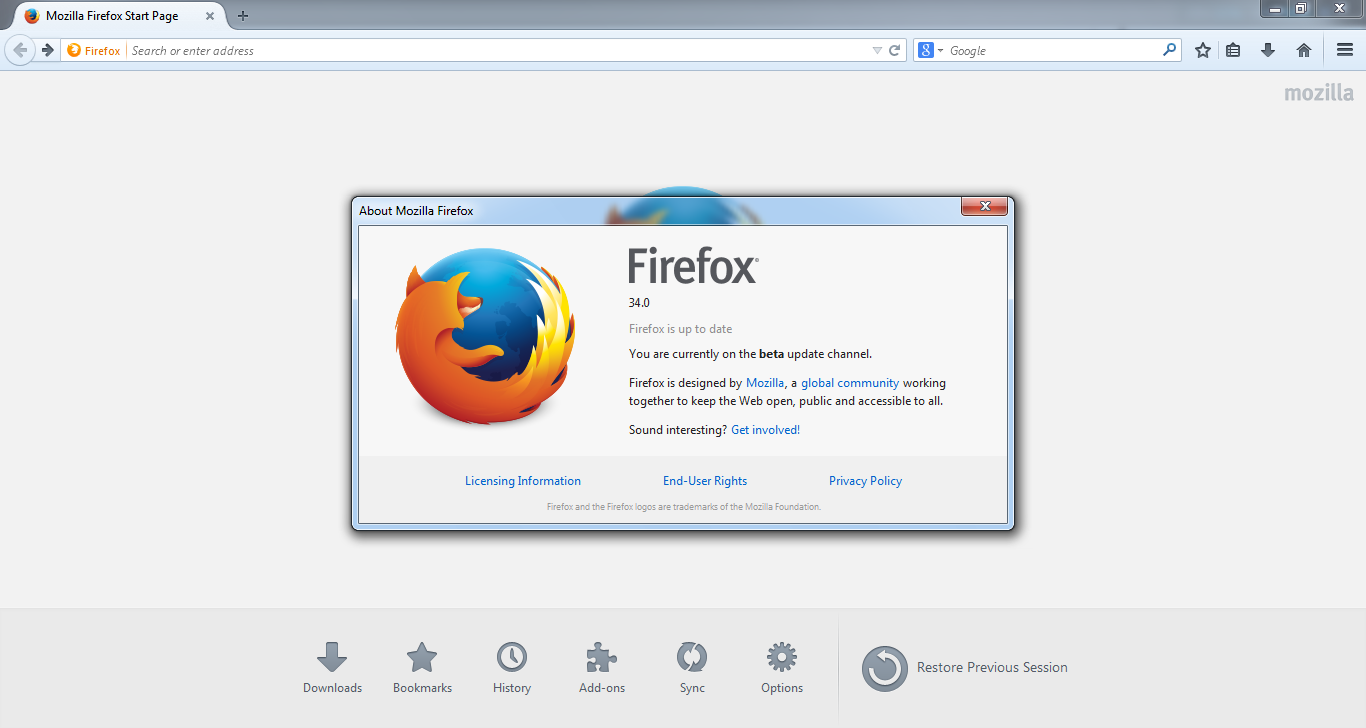Open Privacy Policy link

866,481
